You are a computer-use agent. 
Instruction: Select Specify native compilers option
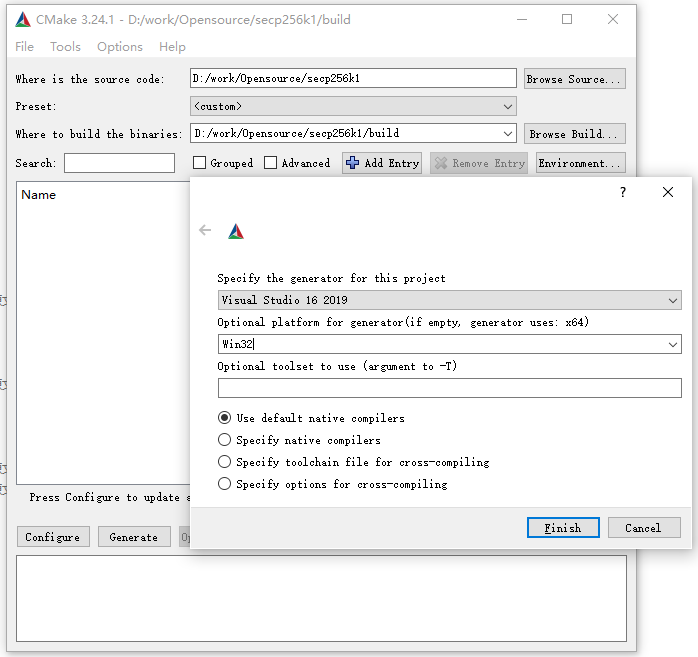coord(225,440)
